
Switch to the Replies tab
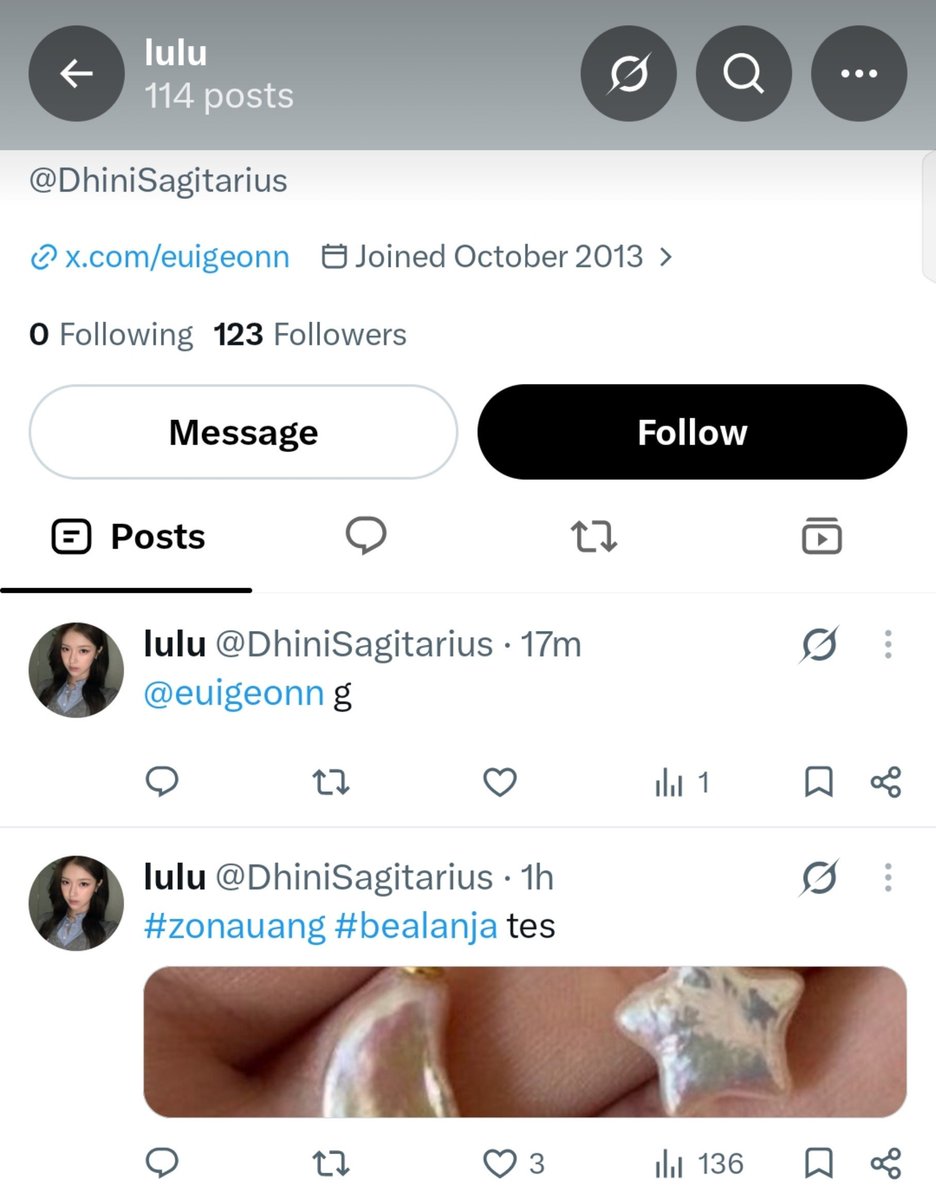coord(366,537)
